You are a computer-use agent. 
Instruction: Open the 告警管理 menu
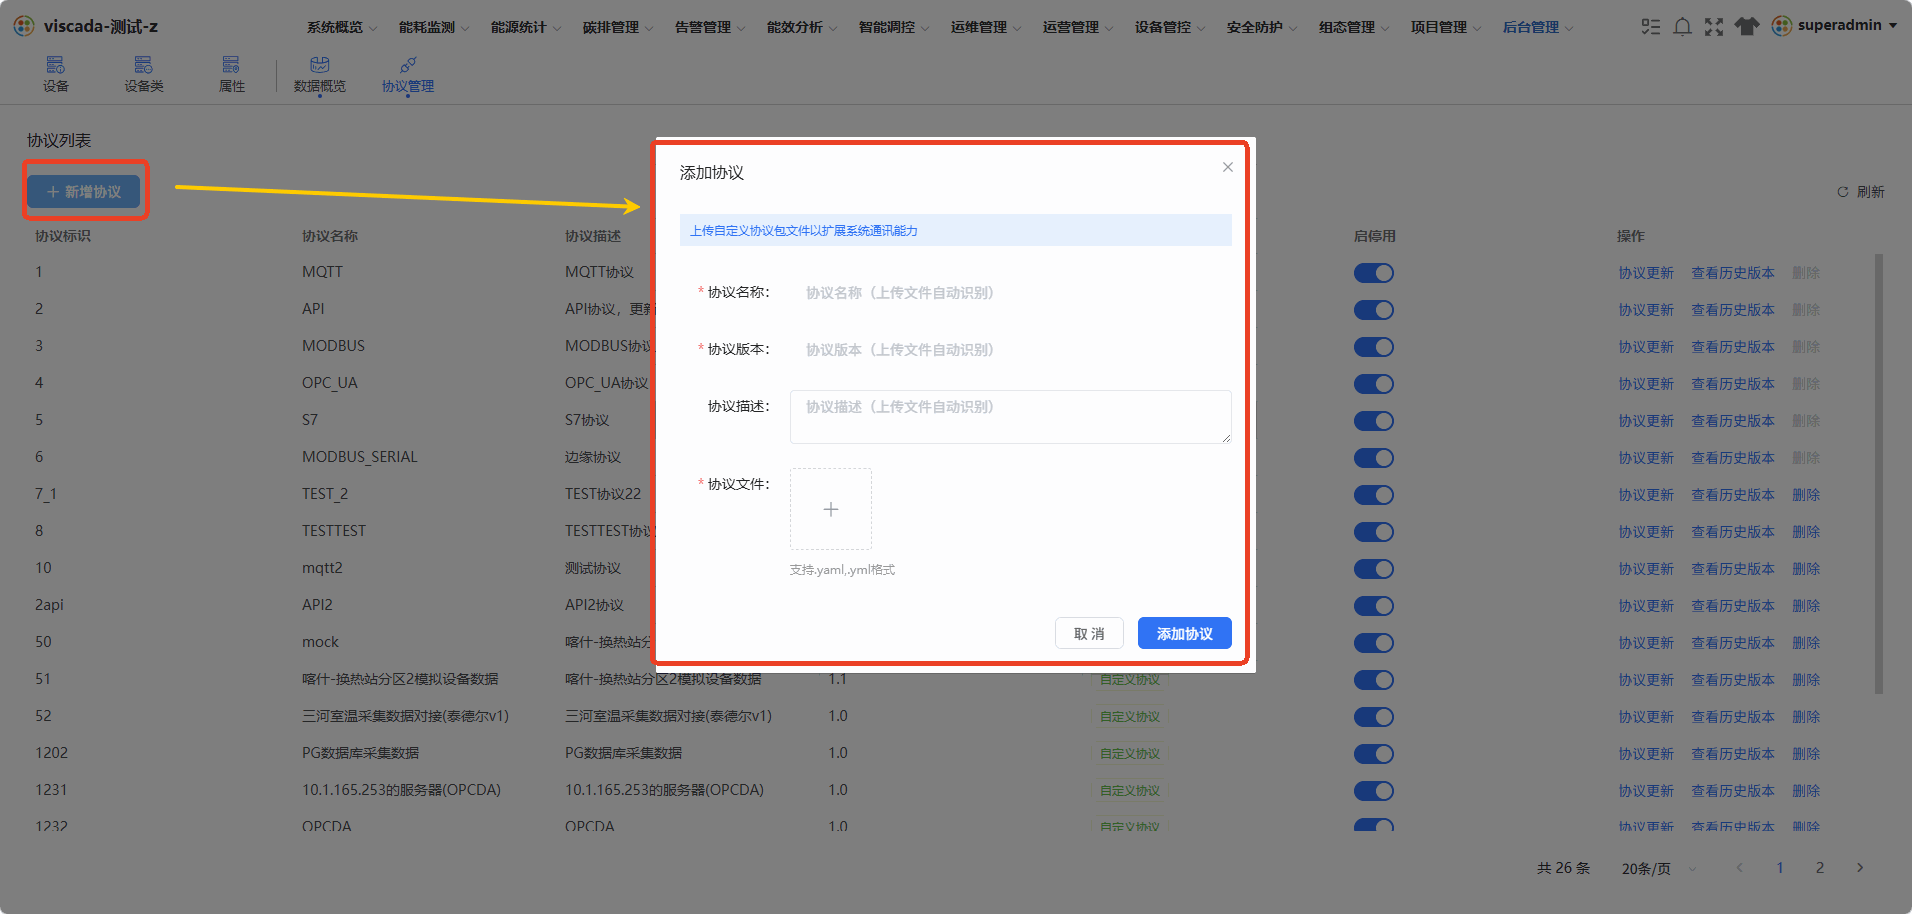pyautogui.click(x=710, y=27)
